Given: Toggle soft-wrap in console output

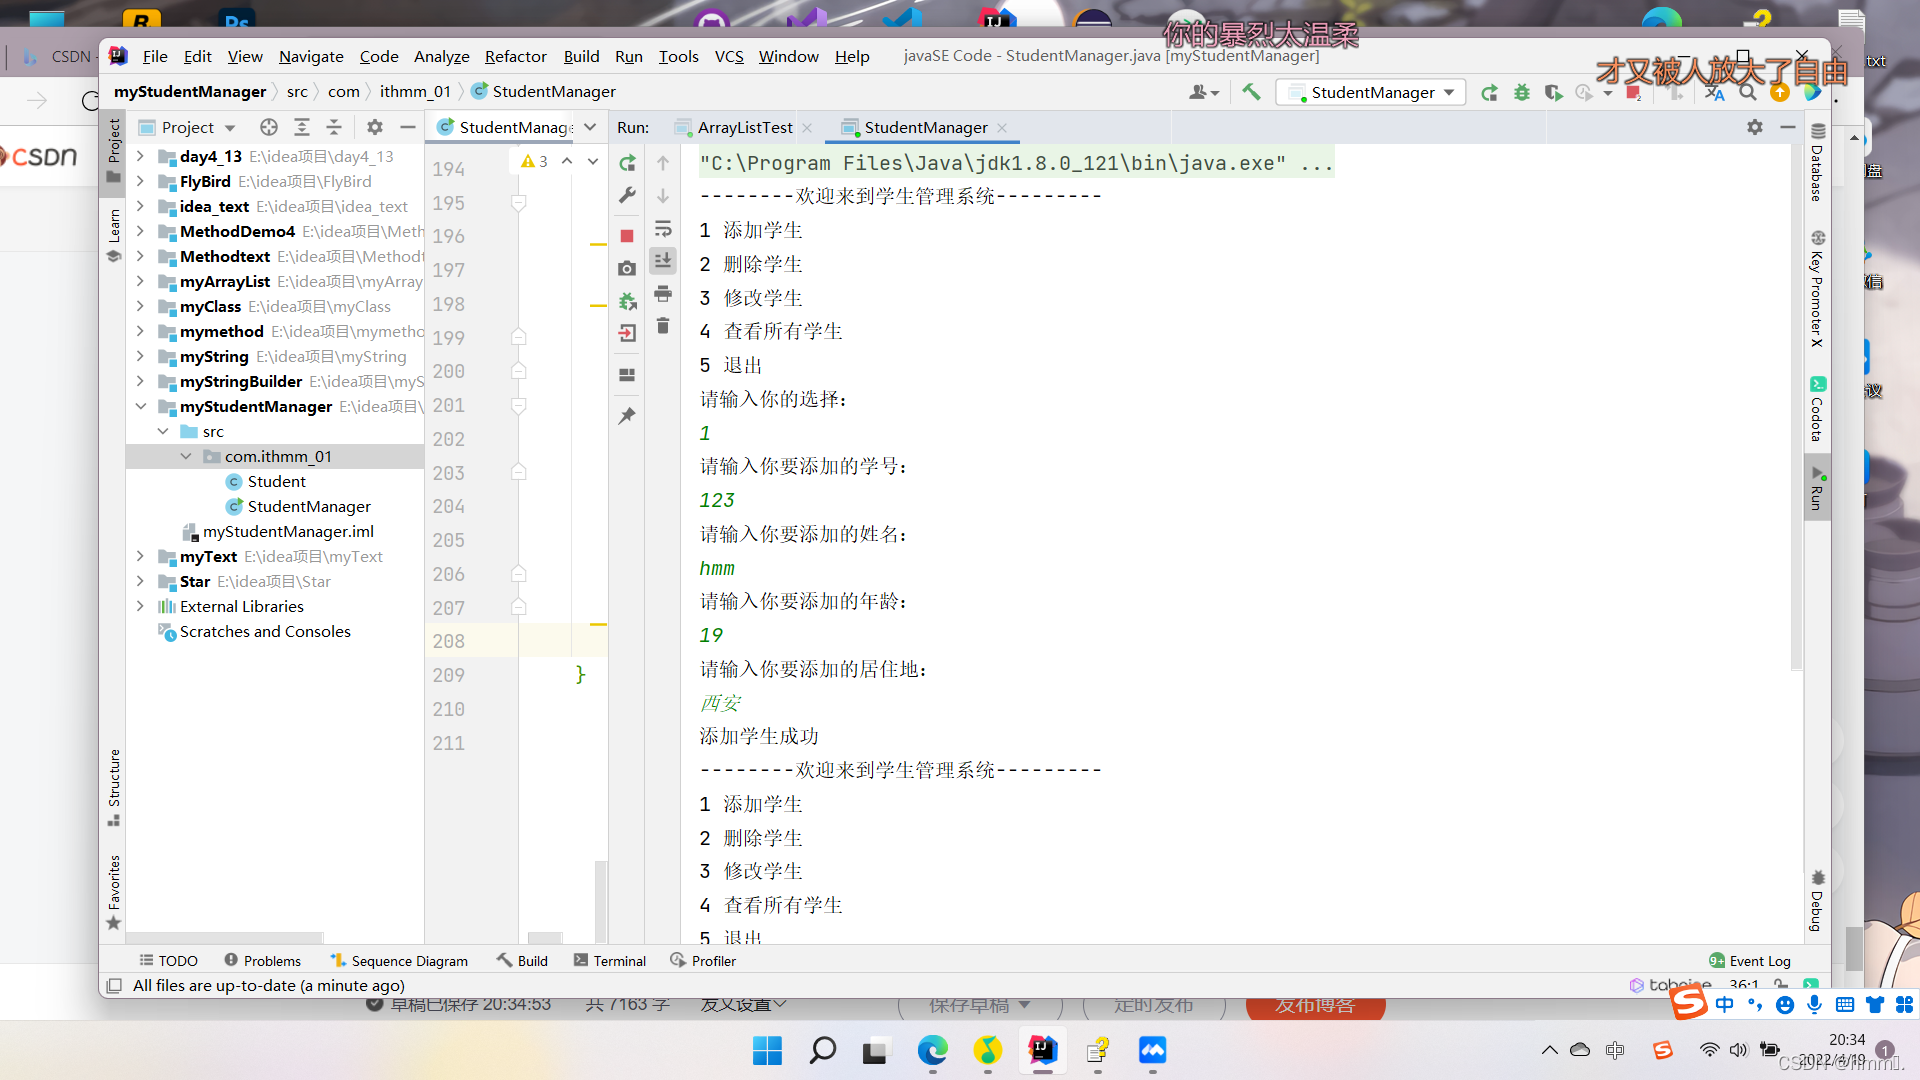Looking at the screenshot, I should [663, 229].
